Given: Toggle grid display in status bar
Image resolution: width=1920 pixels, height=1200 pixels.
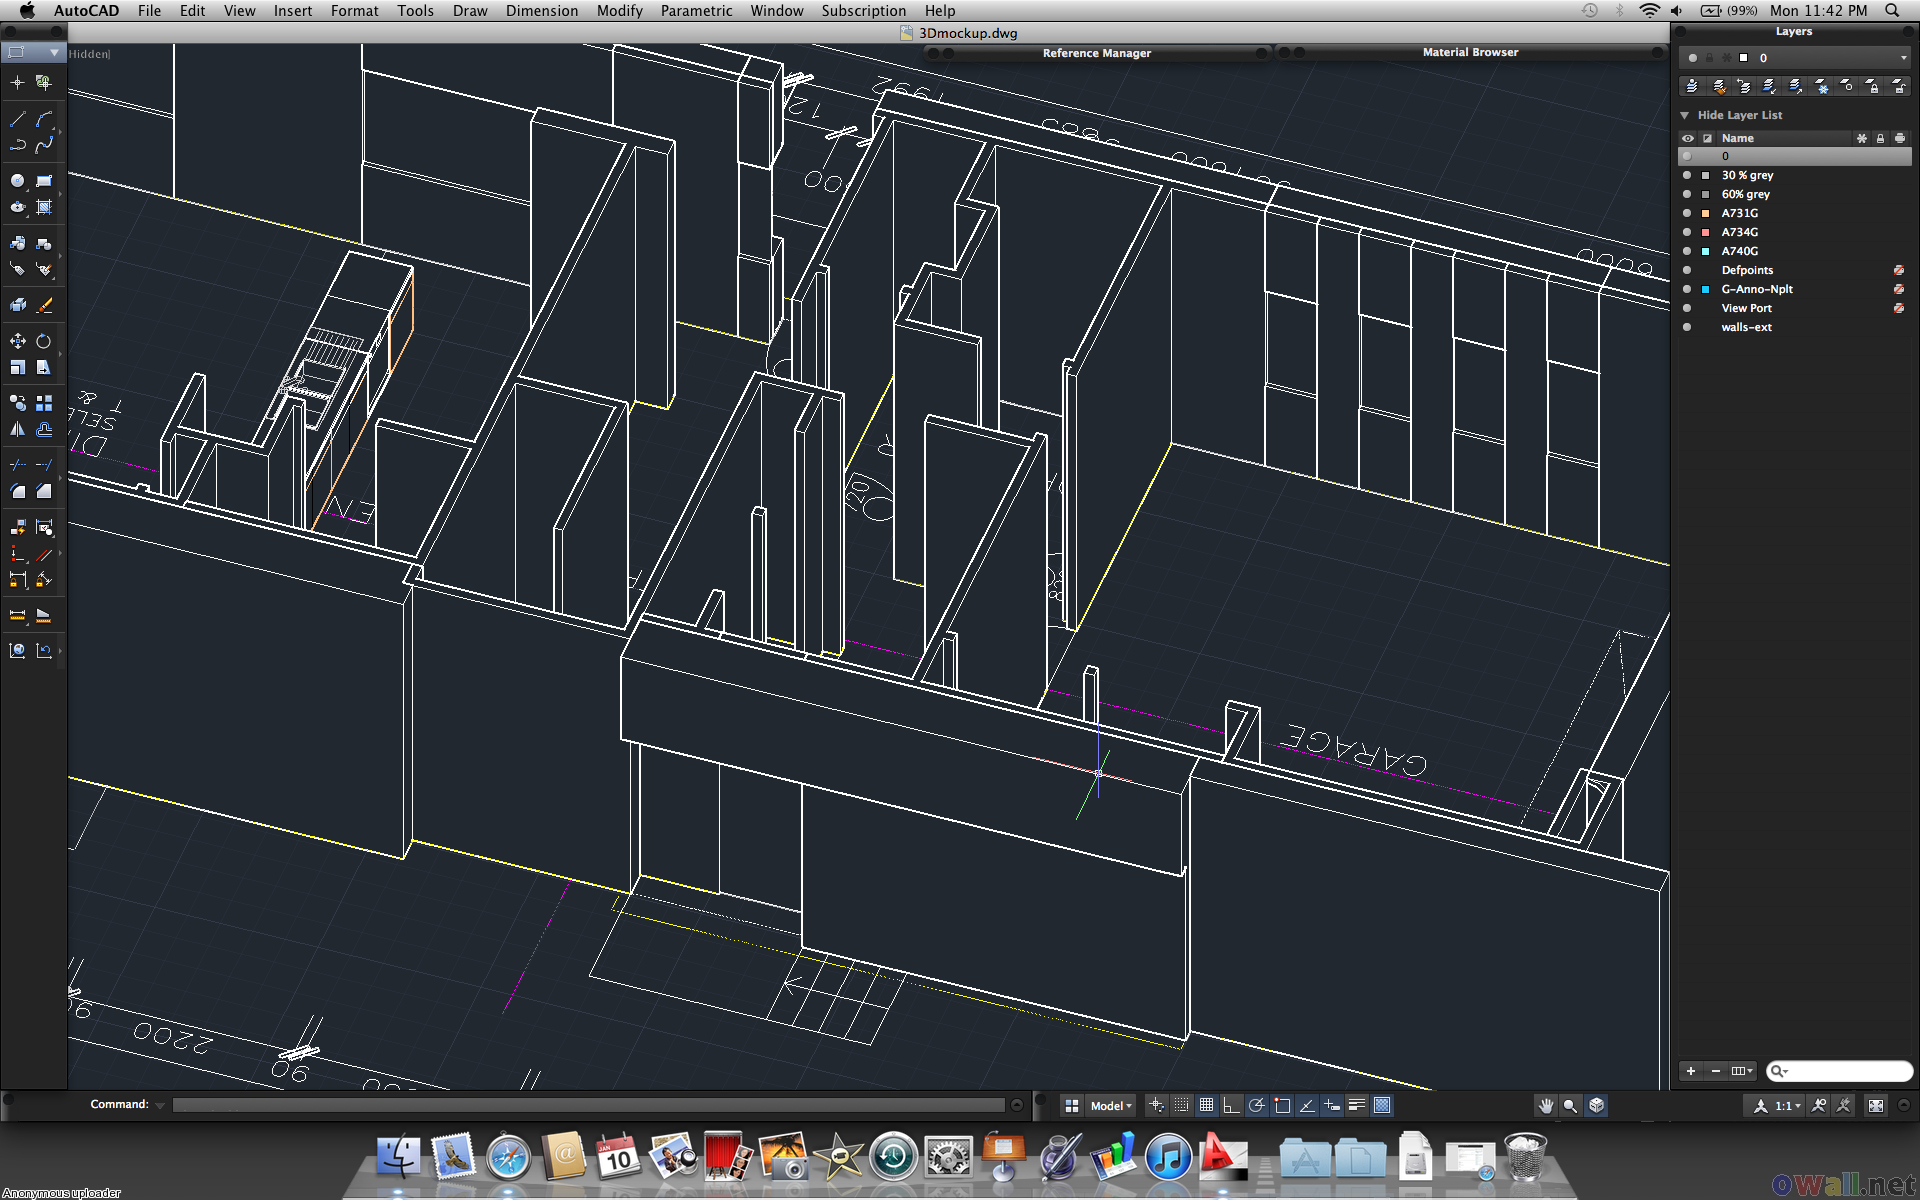Looking at the screenshot, I should (1207, 1105).
